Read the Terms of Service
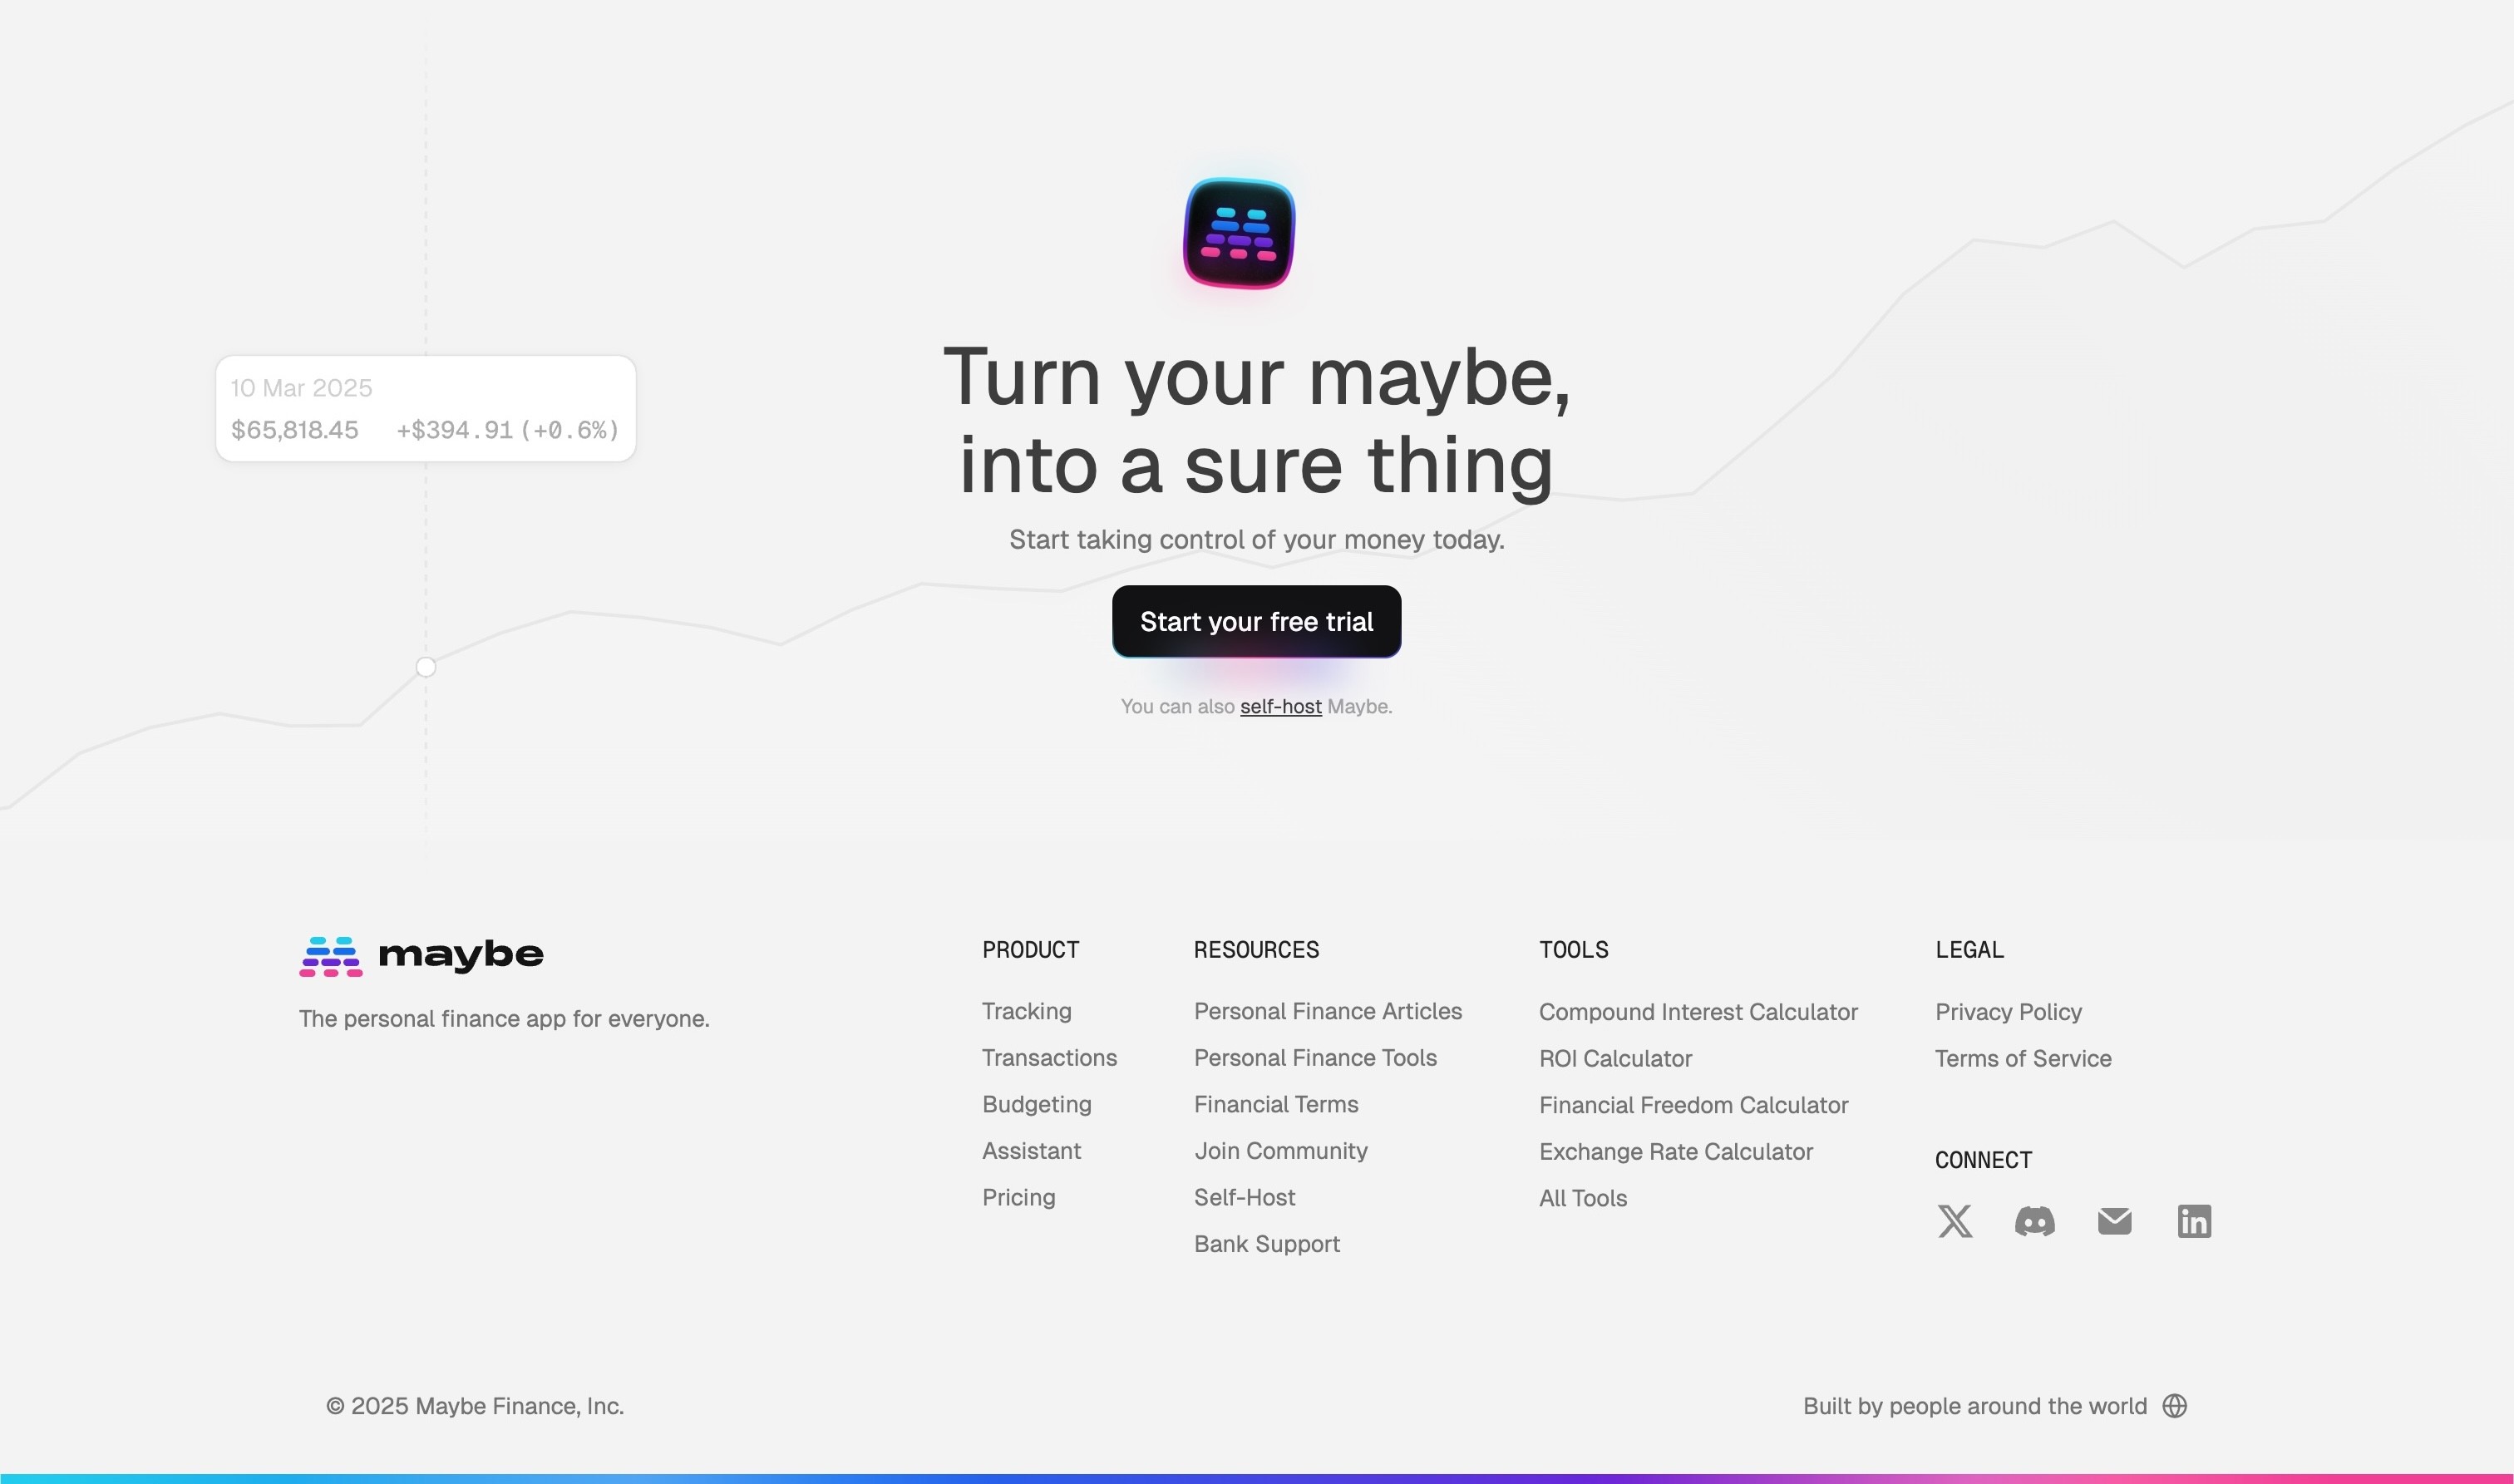 point(2023,1058)
